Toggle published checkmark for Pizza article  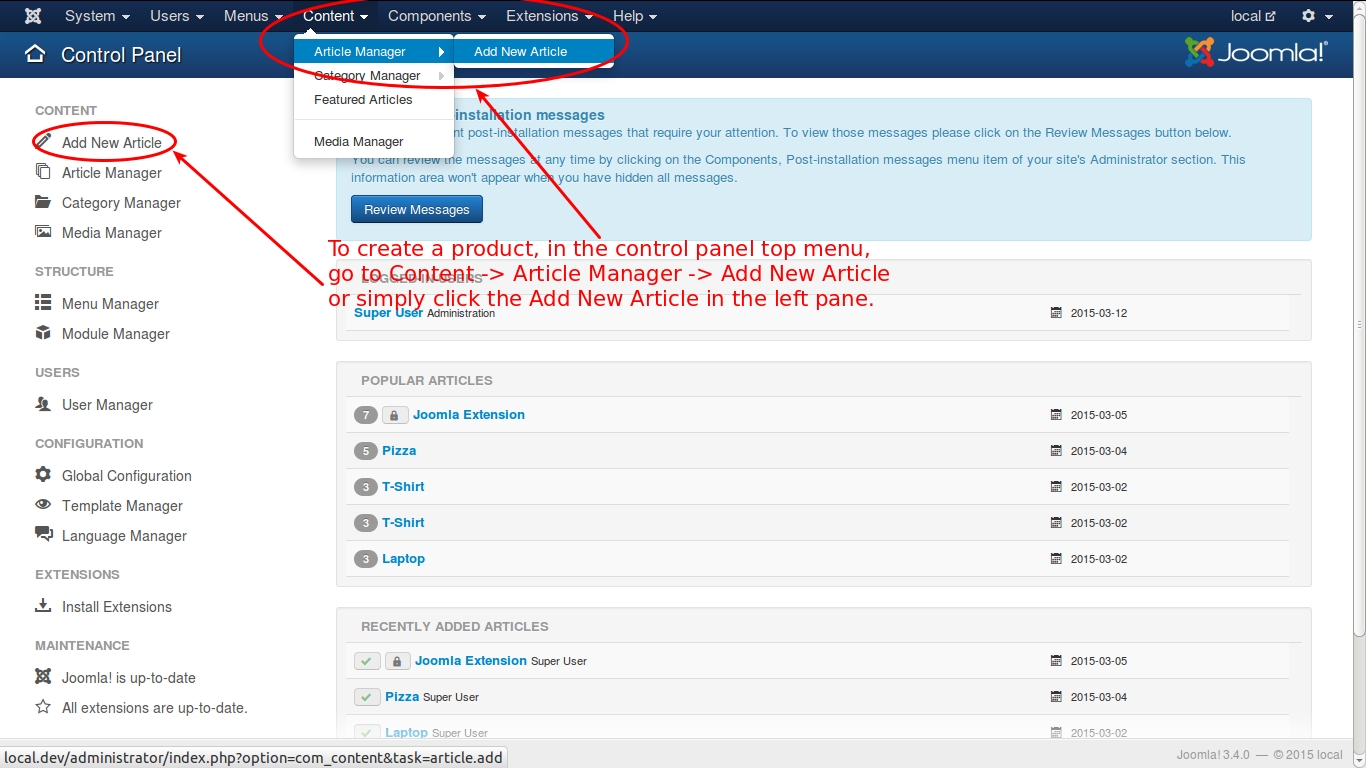(x=367, y=697)
